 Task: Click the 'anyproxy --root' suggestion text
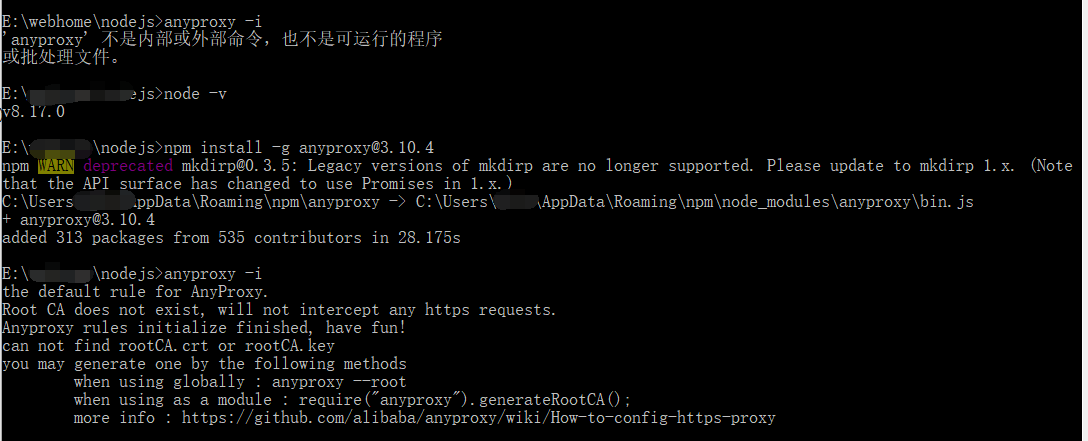pos(339,382)
